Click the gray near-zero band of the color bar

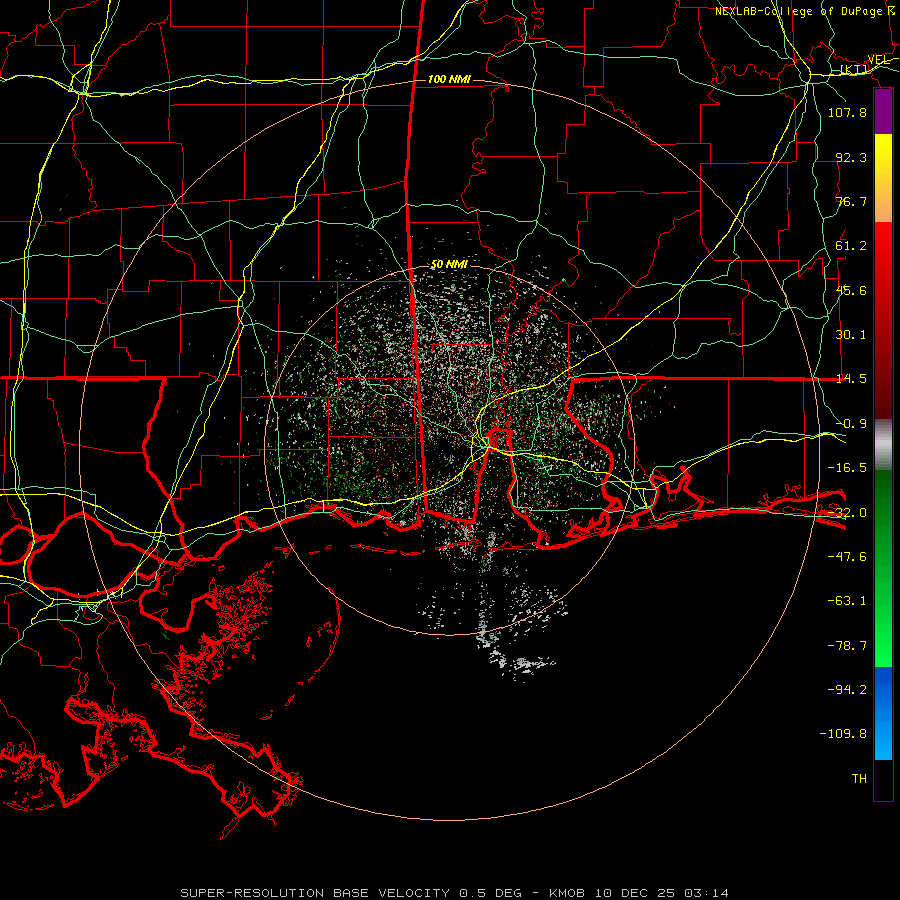coord(883,445)
